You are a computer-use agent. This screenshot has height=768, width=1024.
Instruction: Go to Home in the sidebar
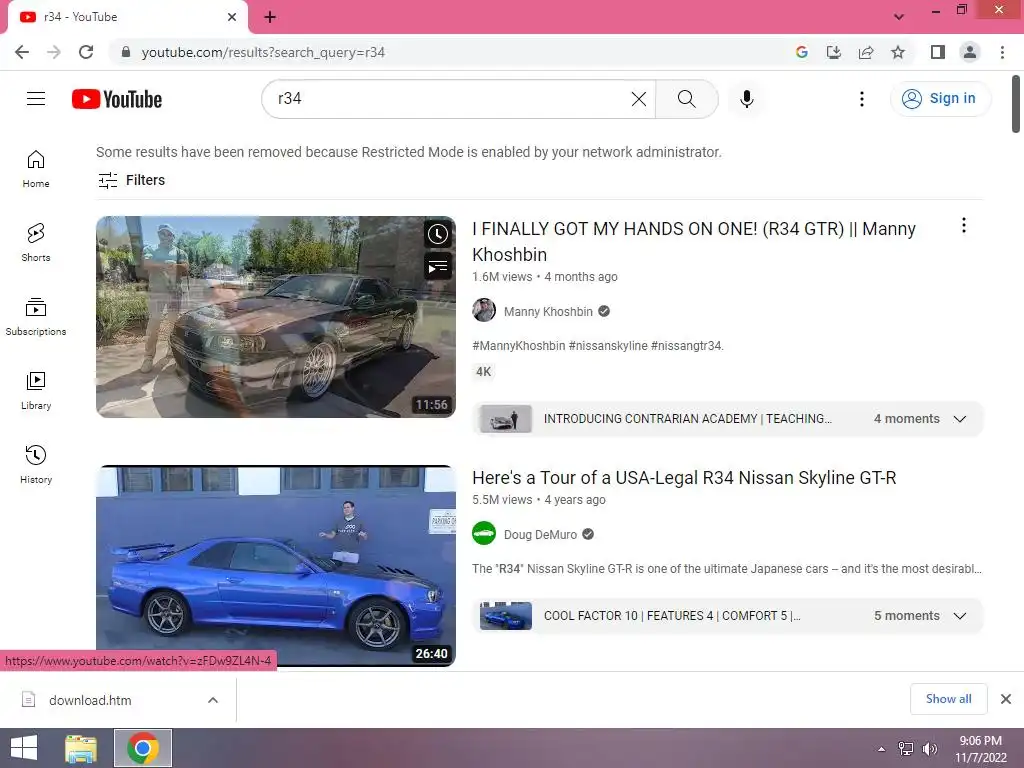point(36,168)
